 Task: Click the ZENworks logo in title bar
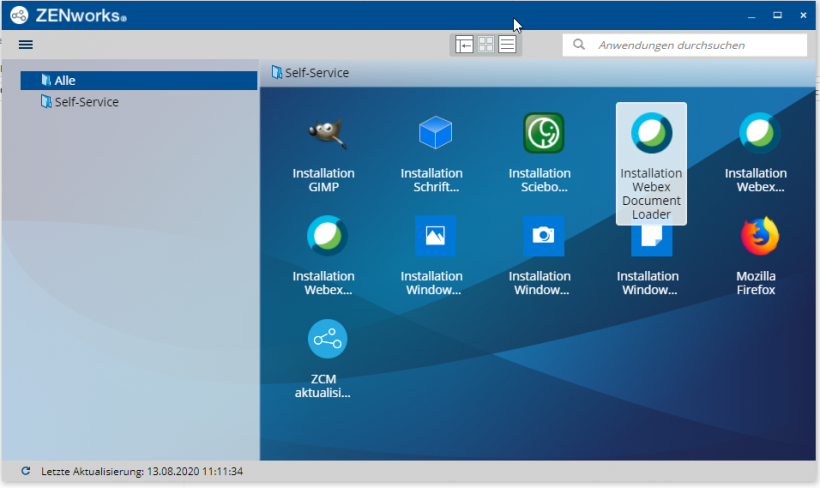(x=19, y=15)
